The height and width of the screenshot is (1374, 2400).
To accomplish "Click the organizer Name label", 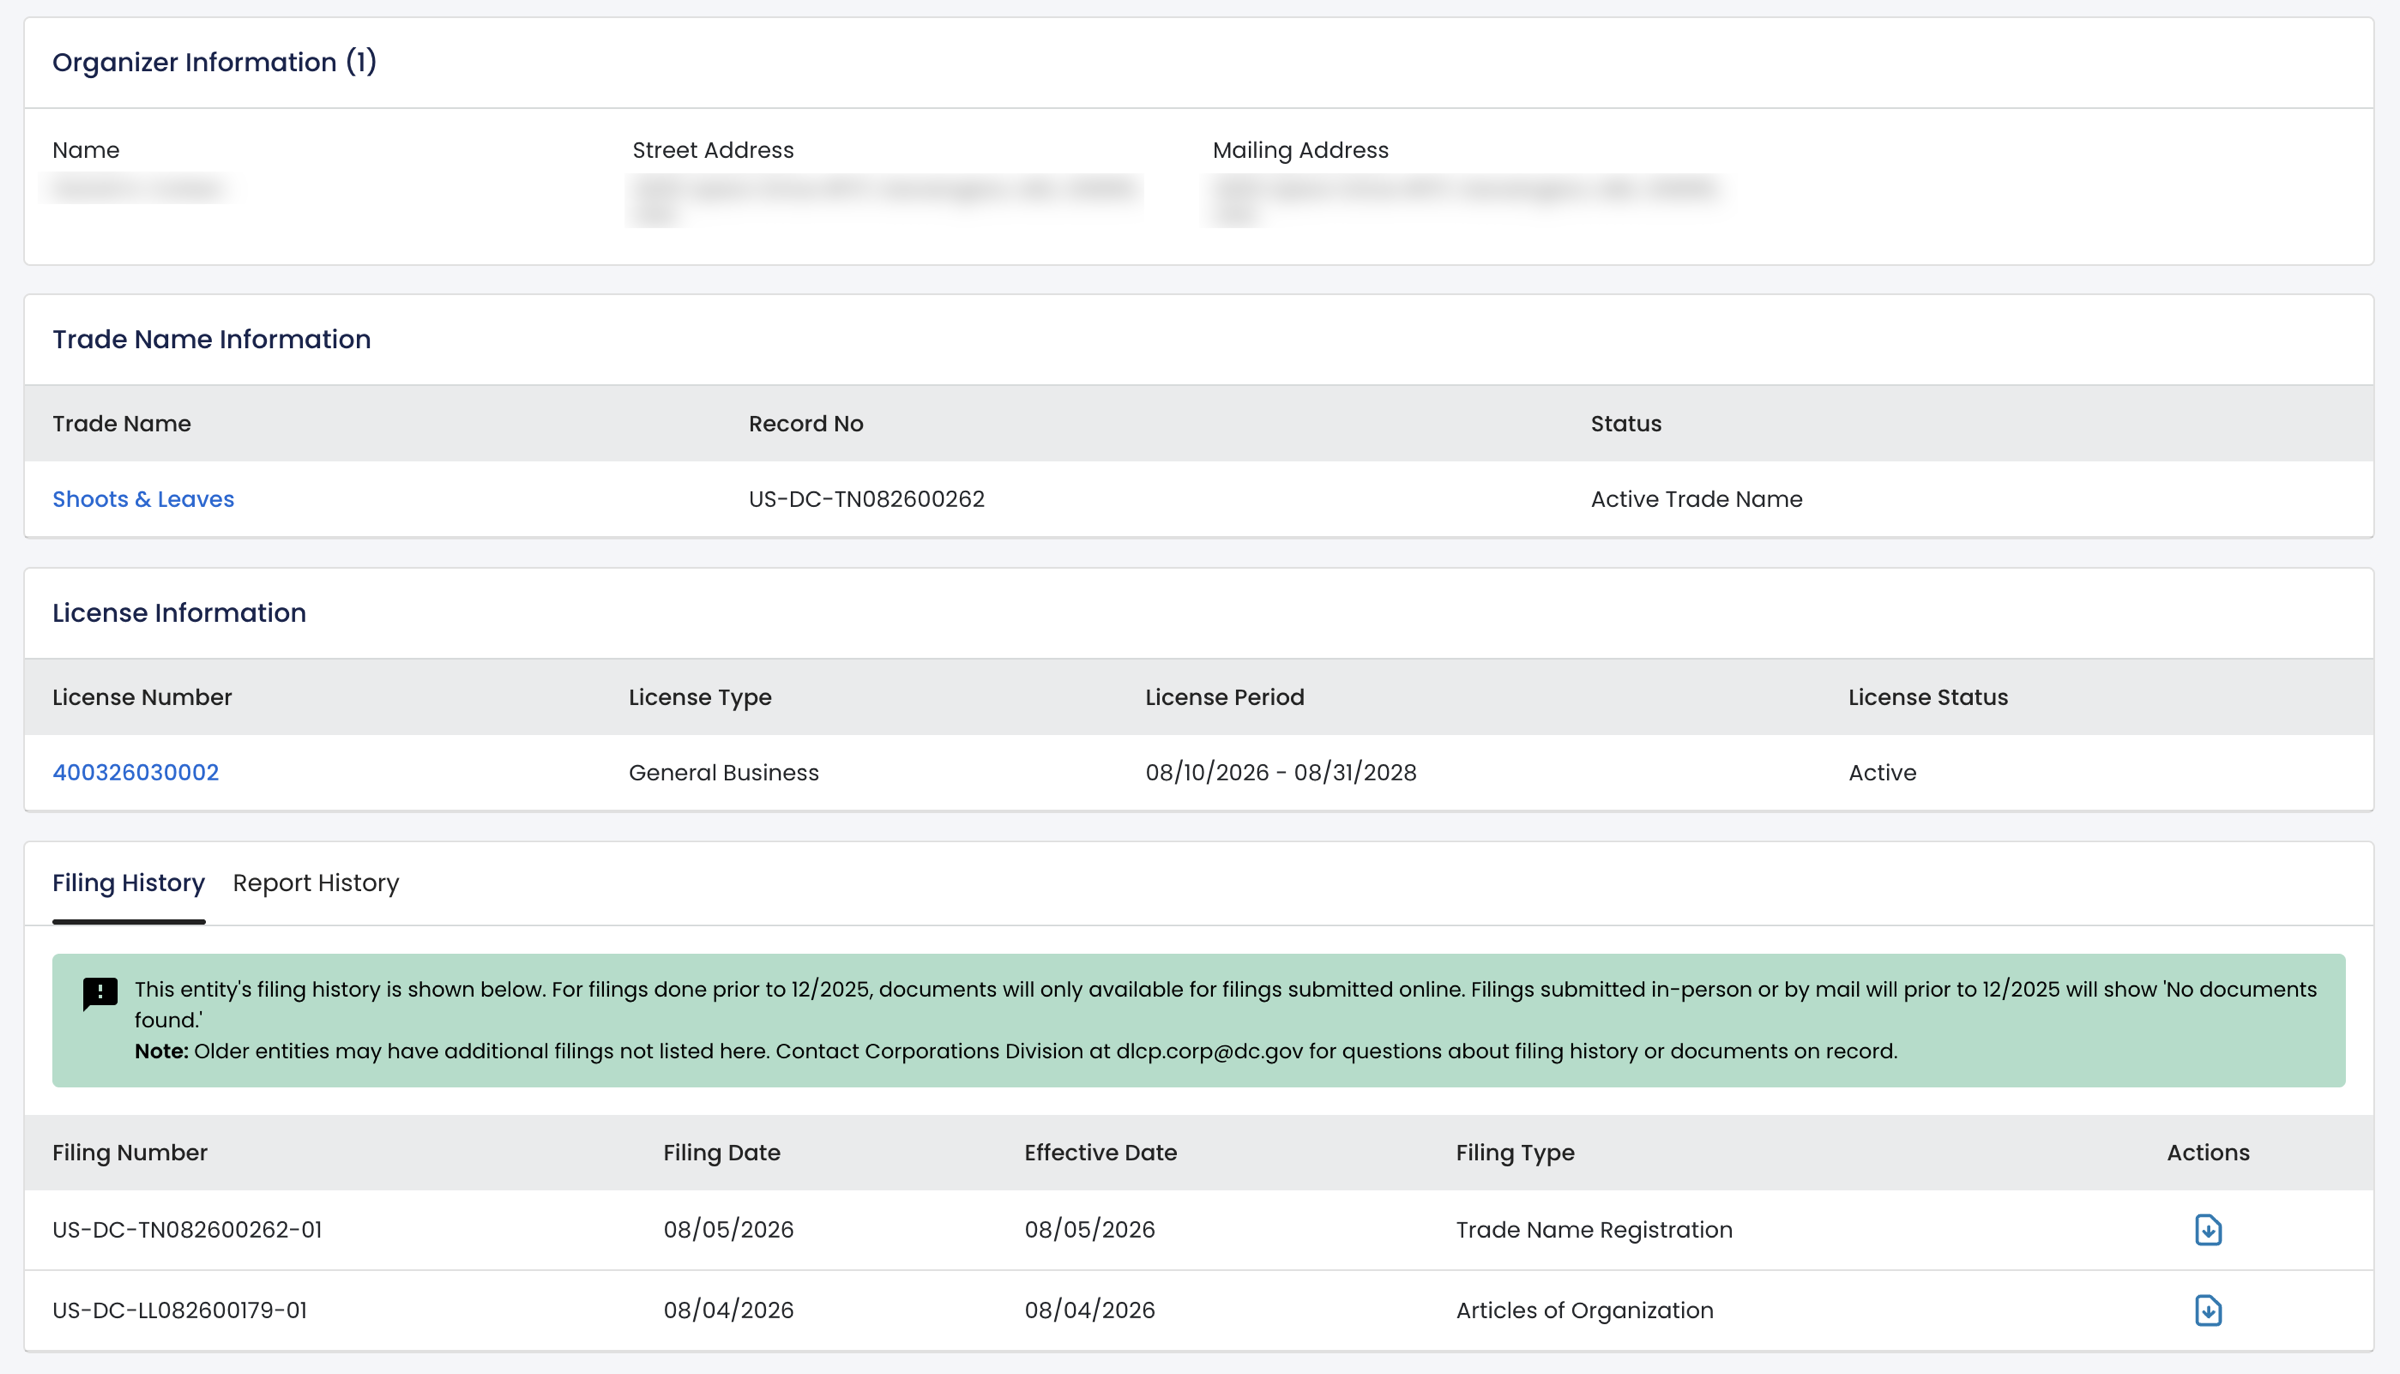I will pyautogui.click(x=86, y=150).
